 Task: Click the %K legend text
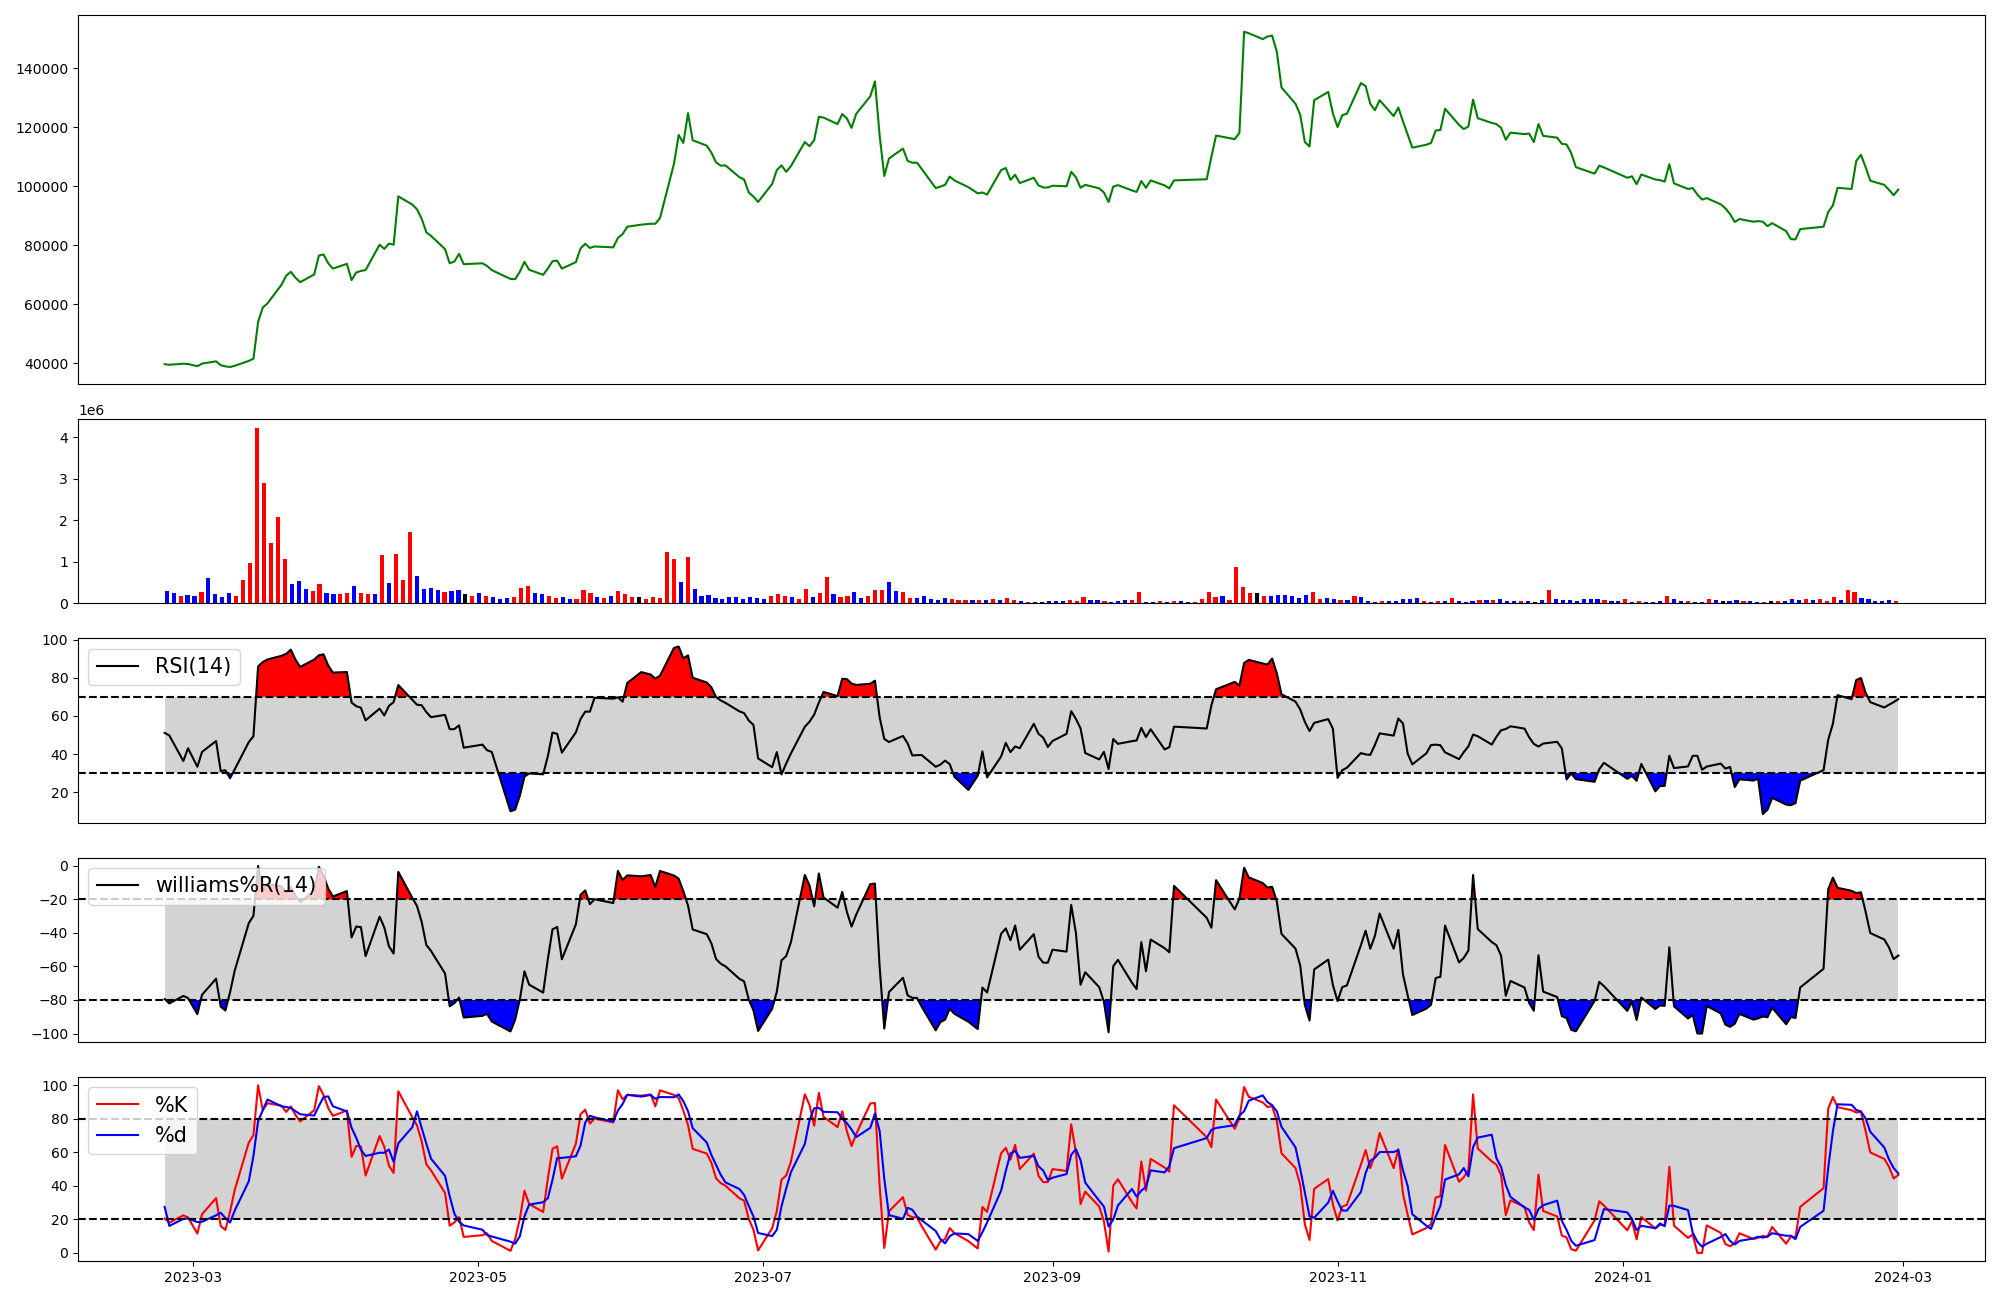click(171, 1104)
